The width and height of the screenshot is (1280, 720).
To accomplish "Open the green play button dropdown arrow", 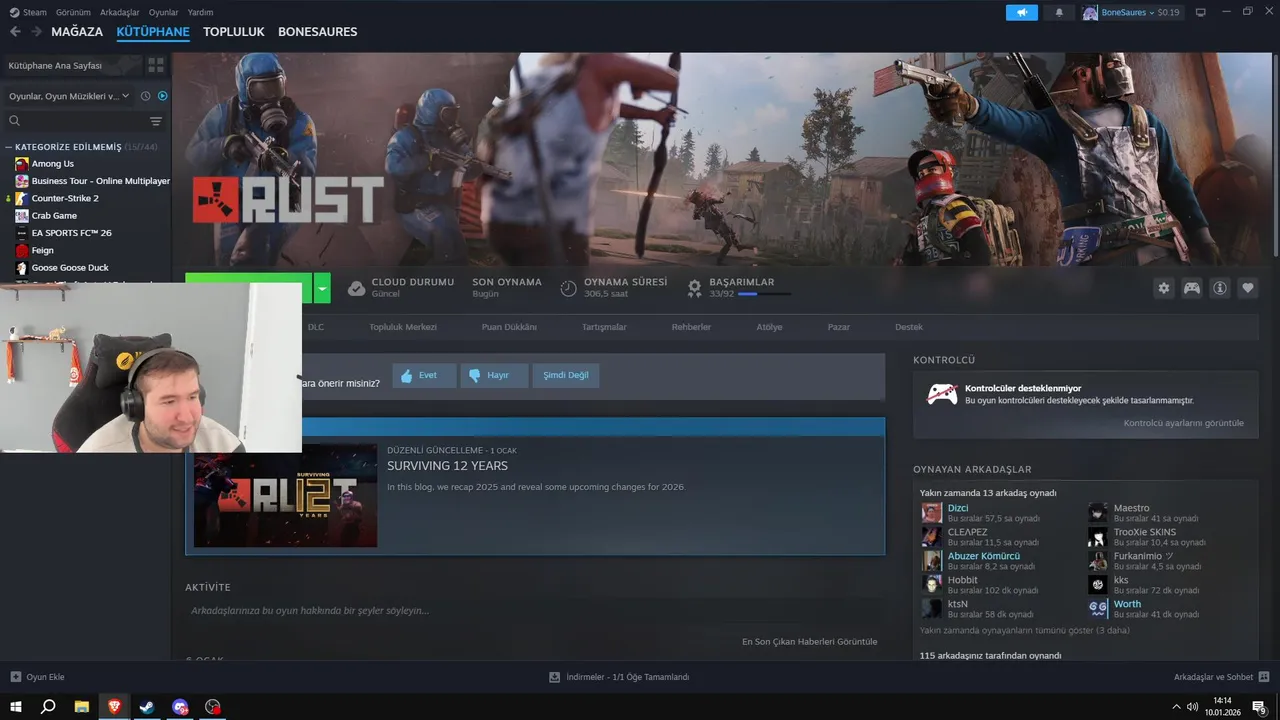I will point(322,288).
